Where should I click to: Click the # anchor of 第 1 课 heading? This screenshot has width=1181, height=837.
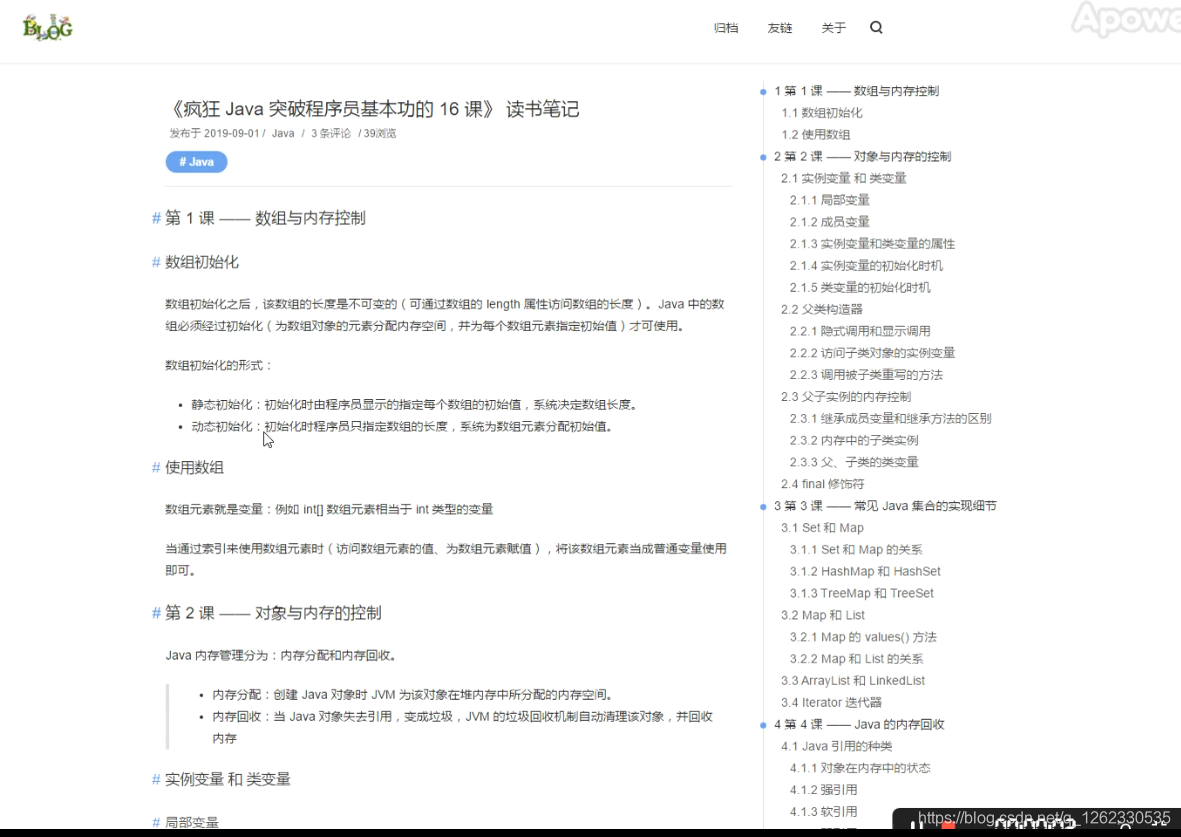[157, 218]
